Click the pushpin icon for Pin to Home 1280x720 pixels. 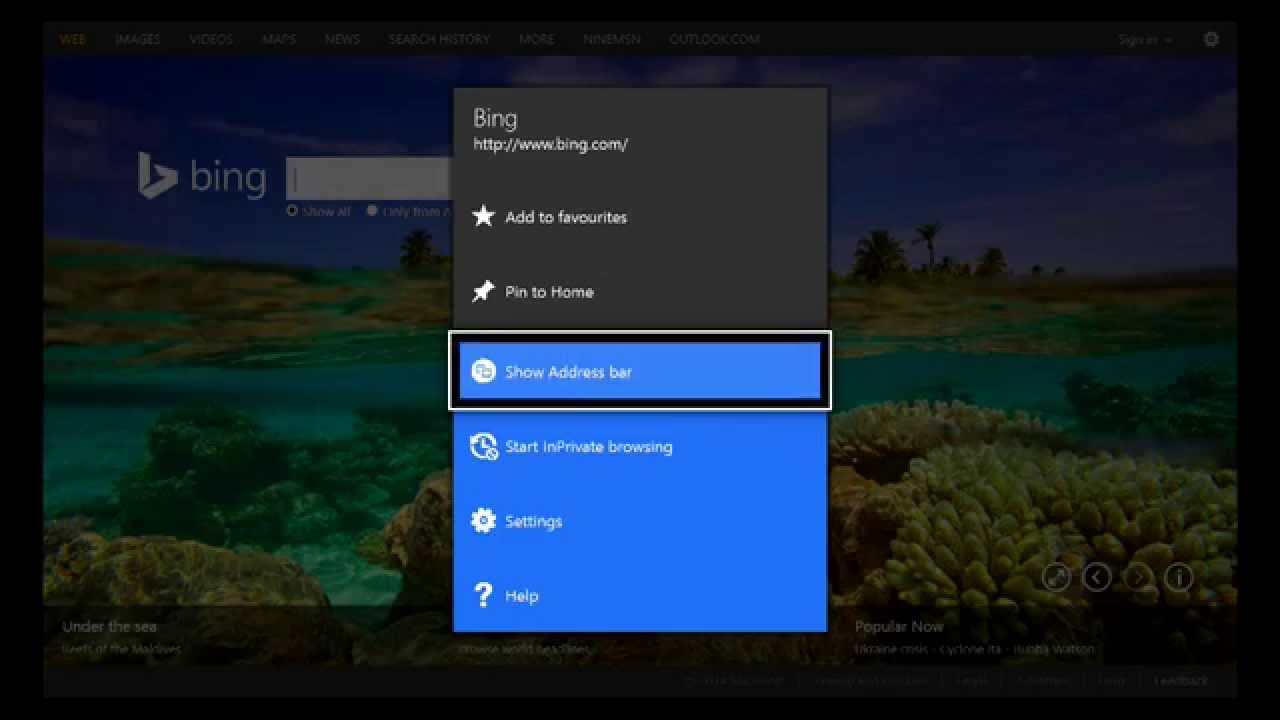[483, 291]
